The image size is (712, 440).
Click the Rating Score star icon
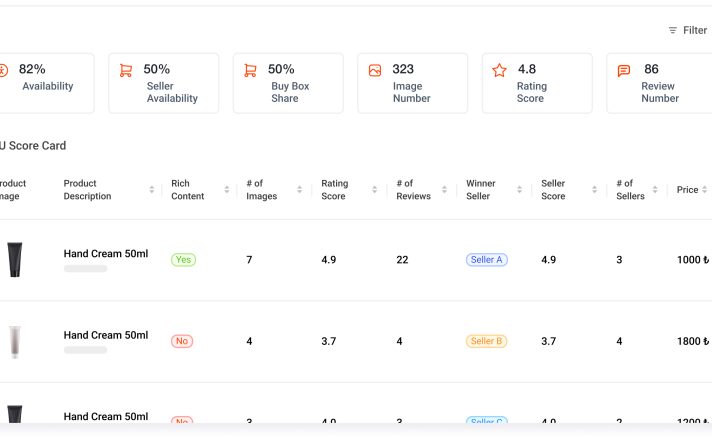coord(499,70)
